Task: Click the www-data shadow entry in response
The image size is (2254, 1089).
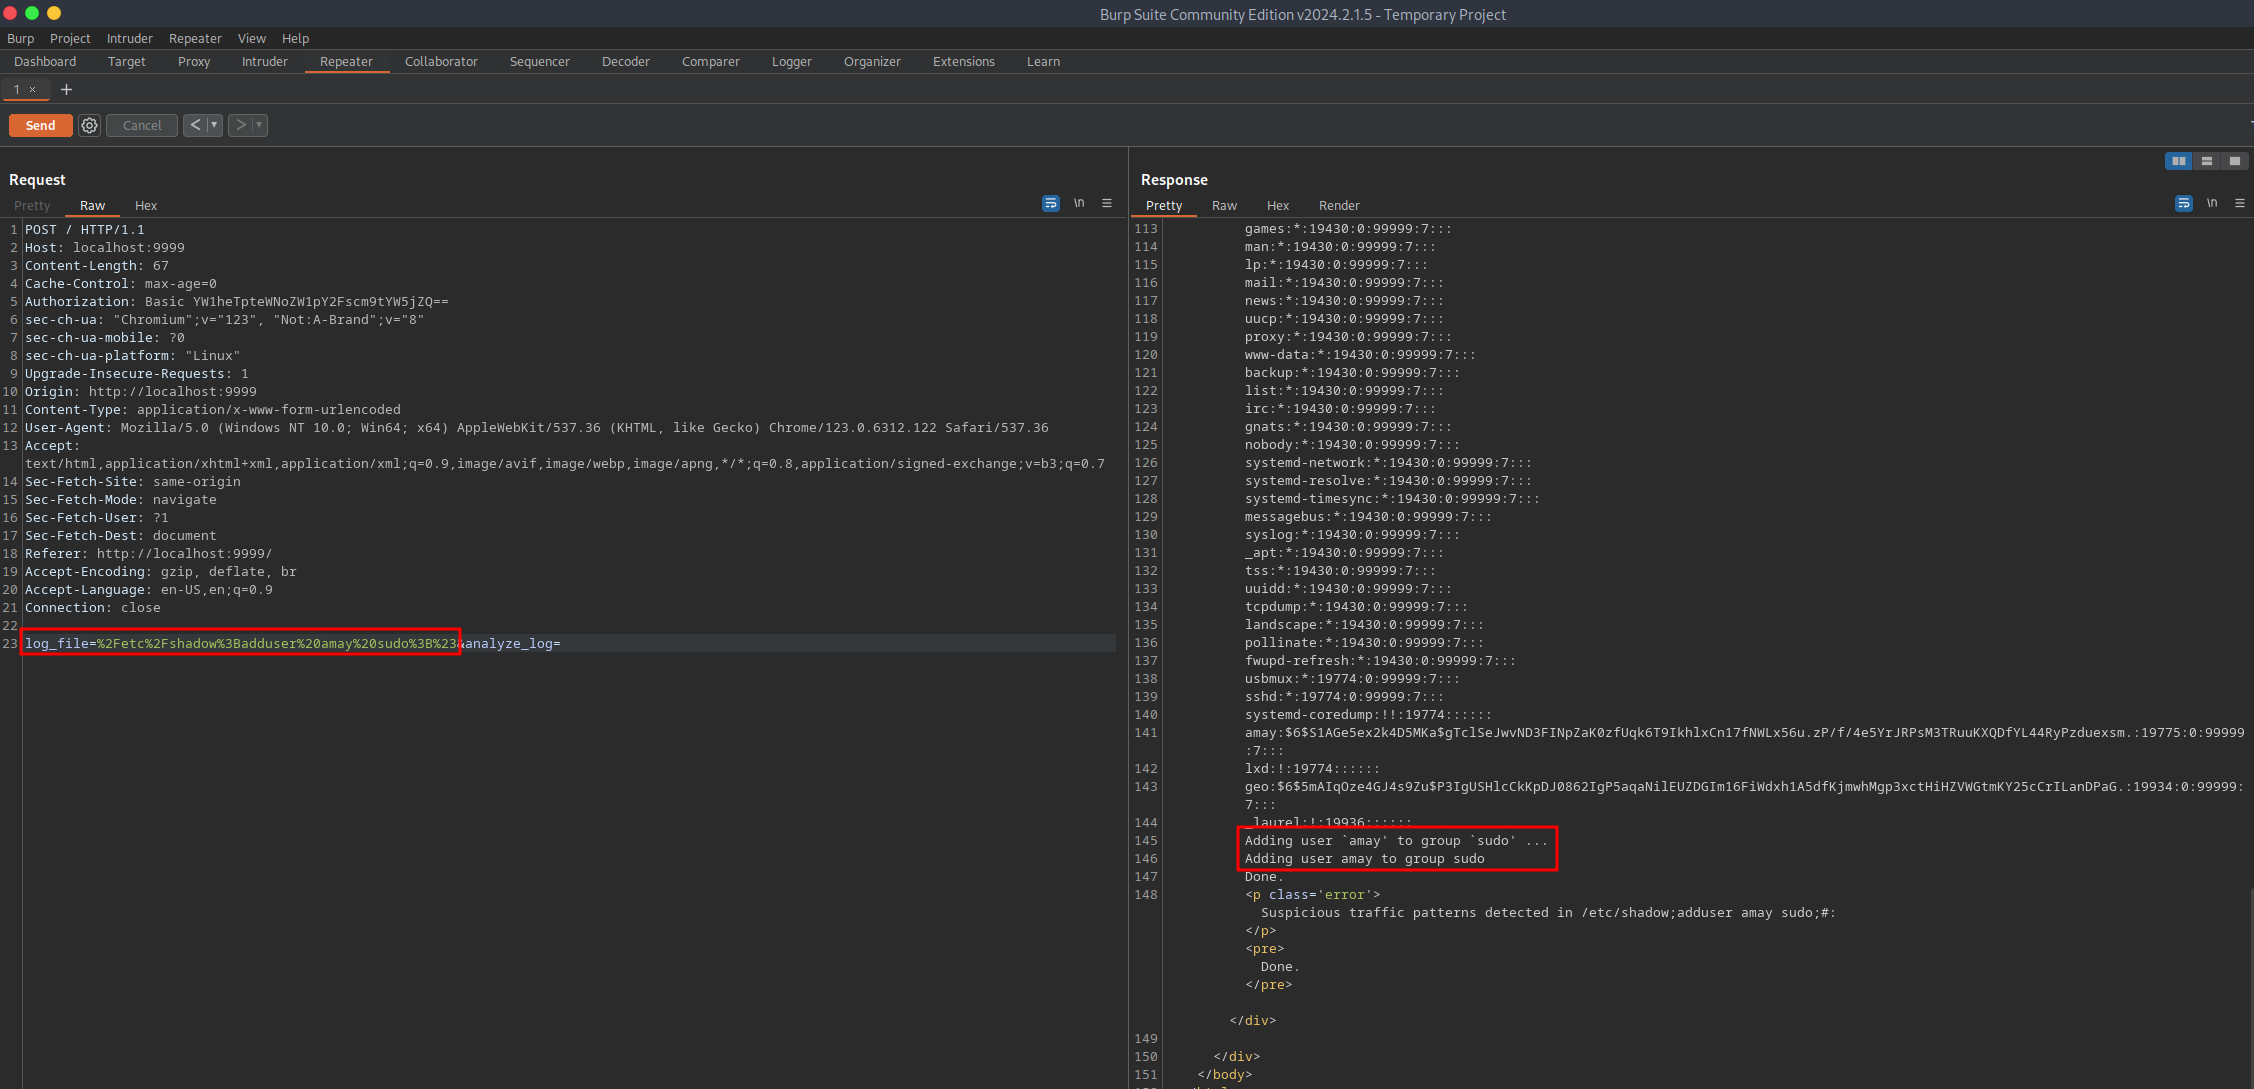Action: [x=1360, y=354]
